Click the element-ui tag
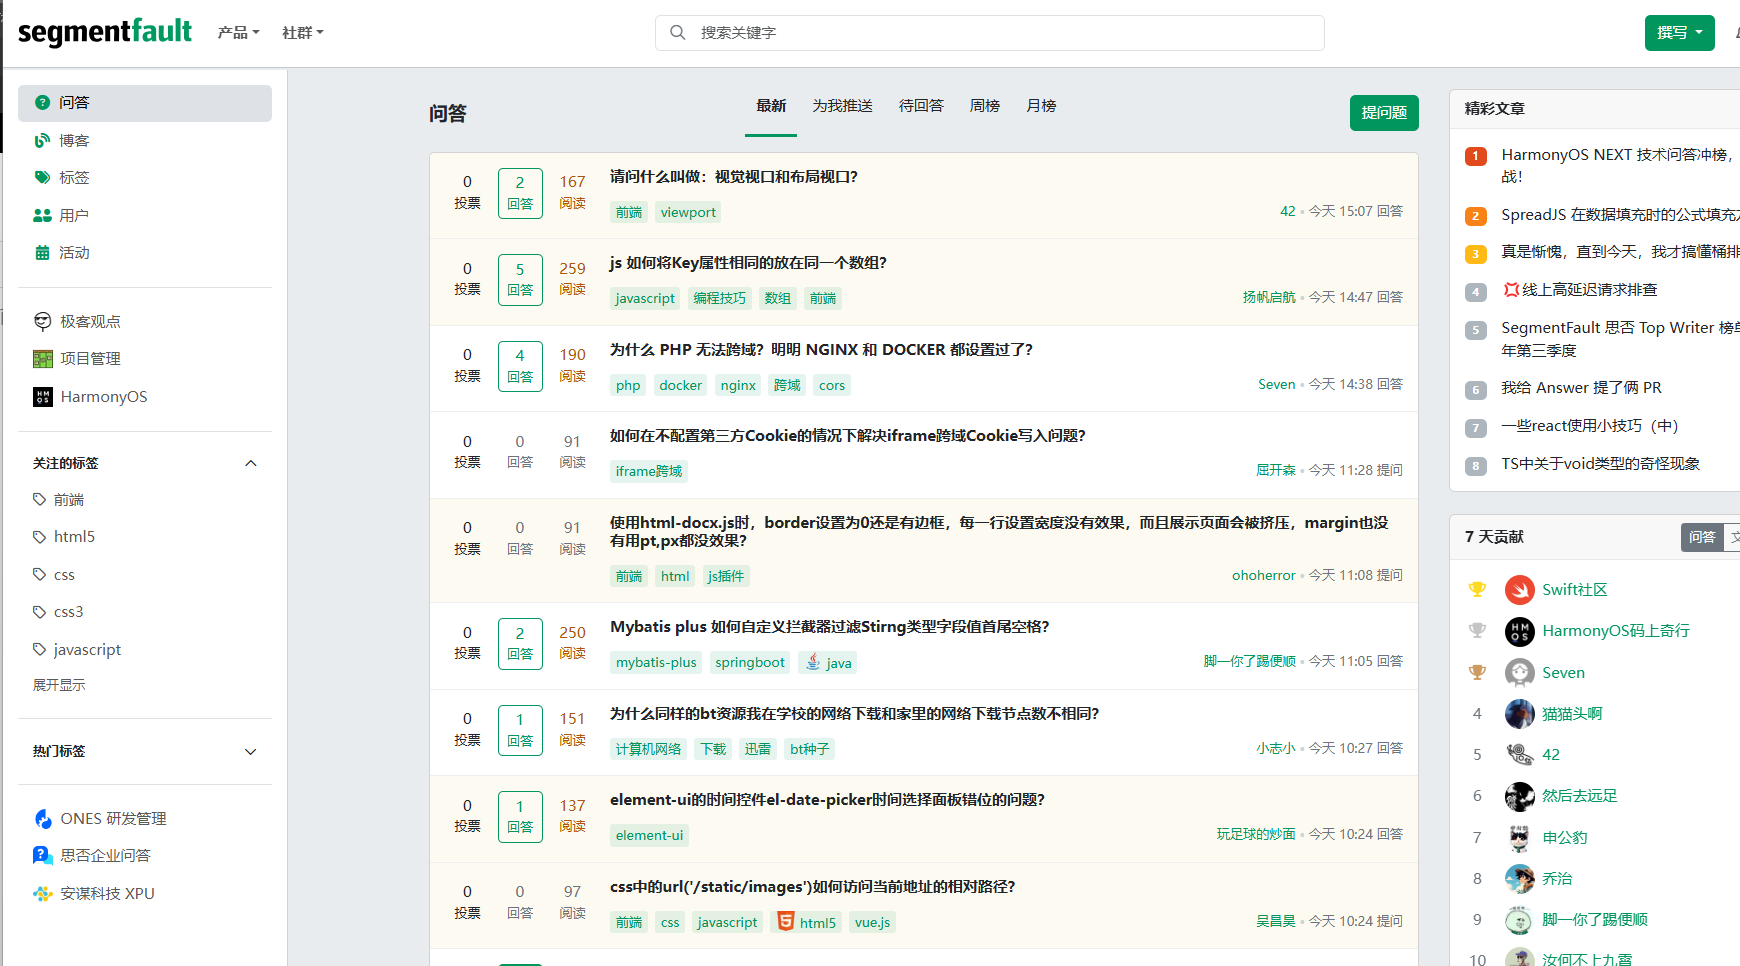The image size is (1740, 966). (649, 835)
